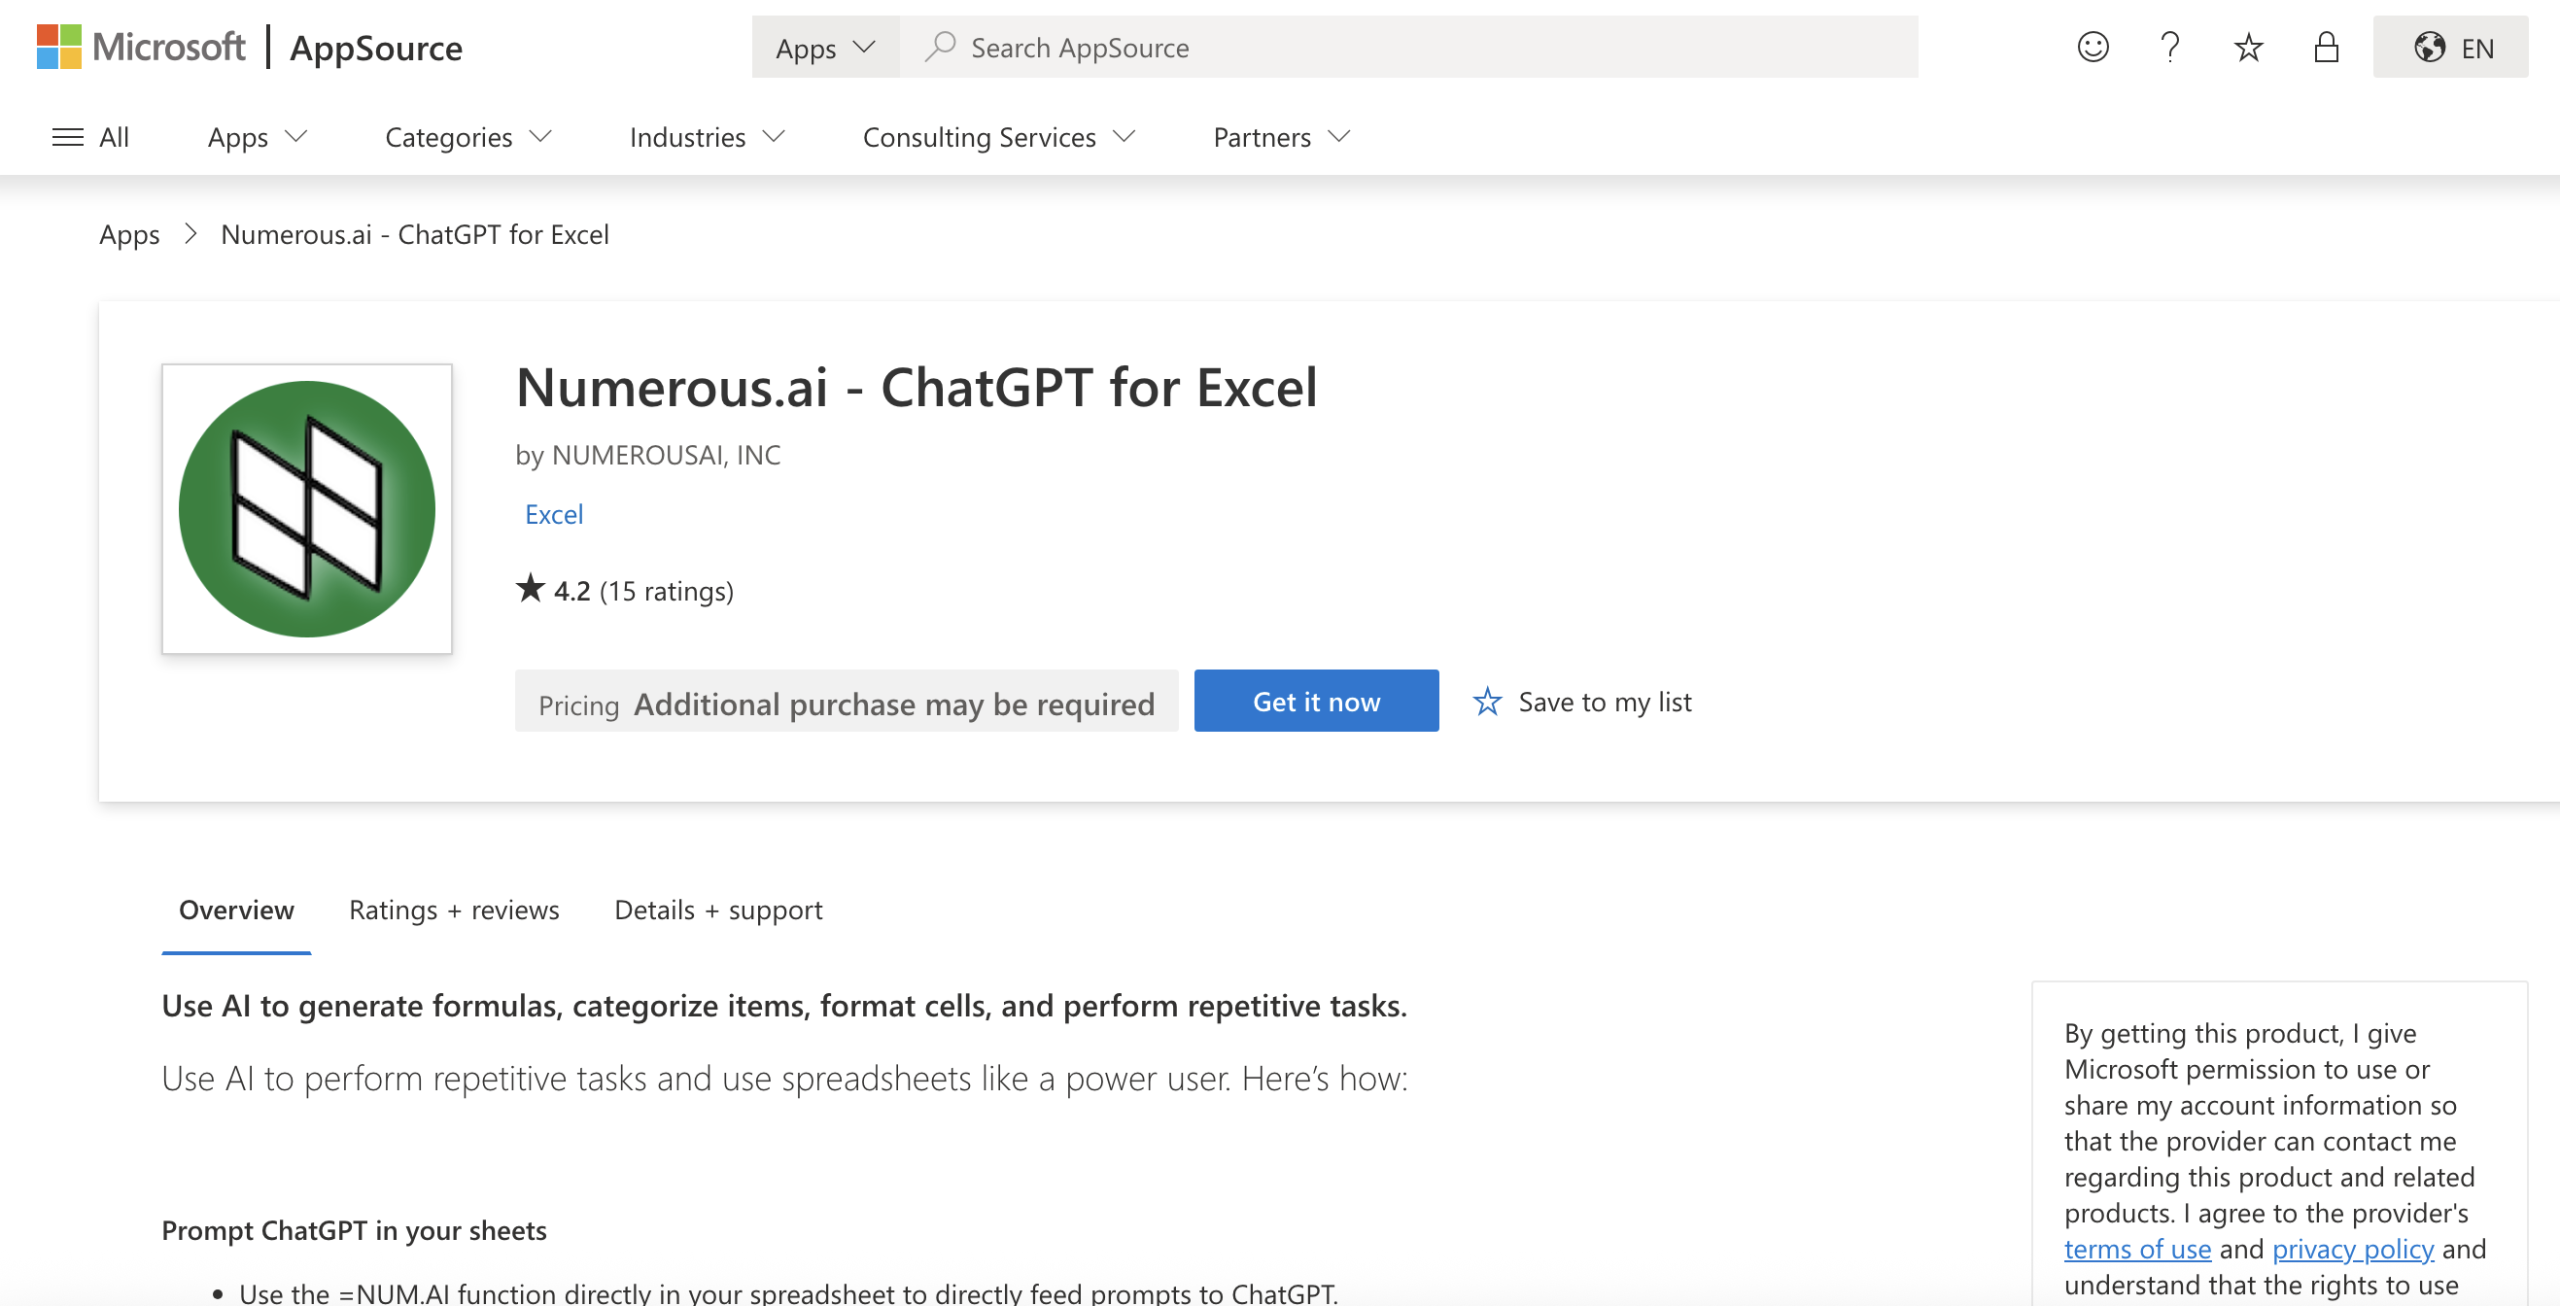The width and height of the screenshot is (2560, 1306).
Task: Click the lock sign-in icon
Action: pos(2326,47)
